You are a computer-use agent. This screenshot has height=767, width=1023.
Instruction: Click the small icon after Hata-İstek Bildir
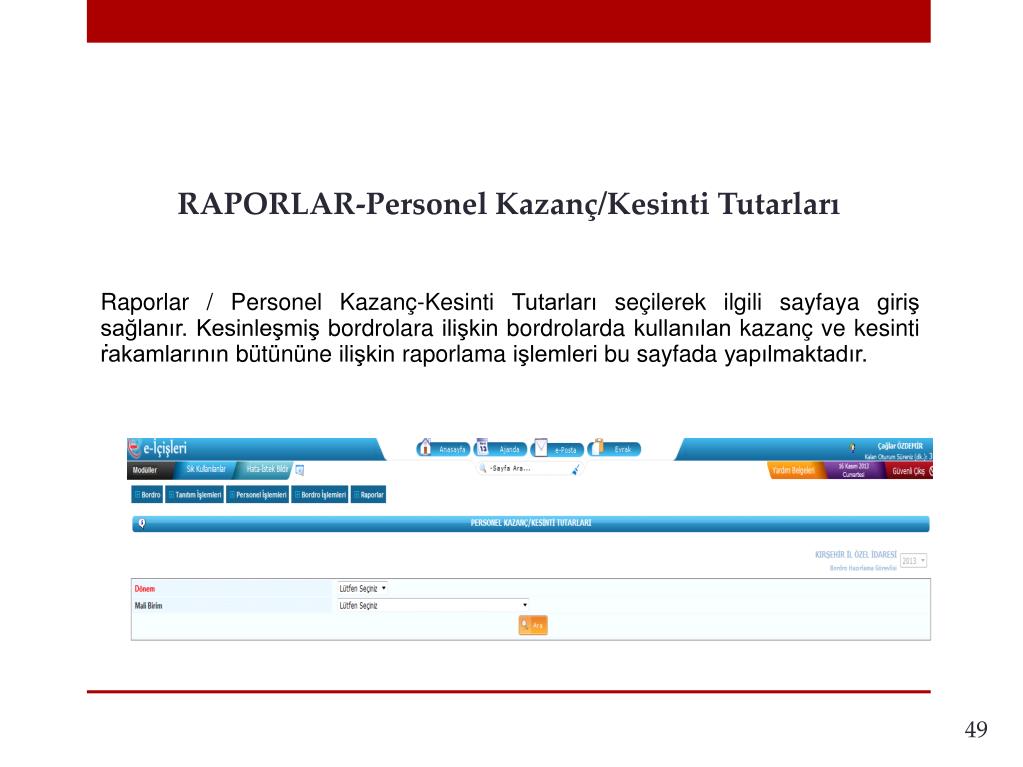299,470
